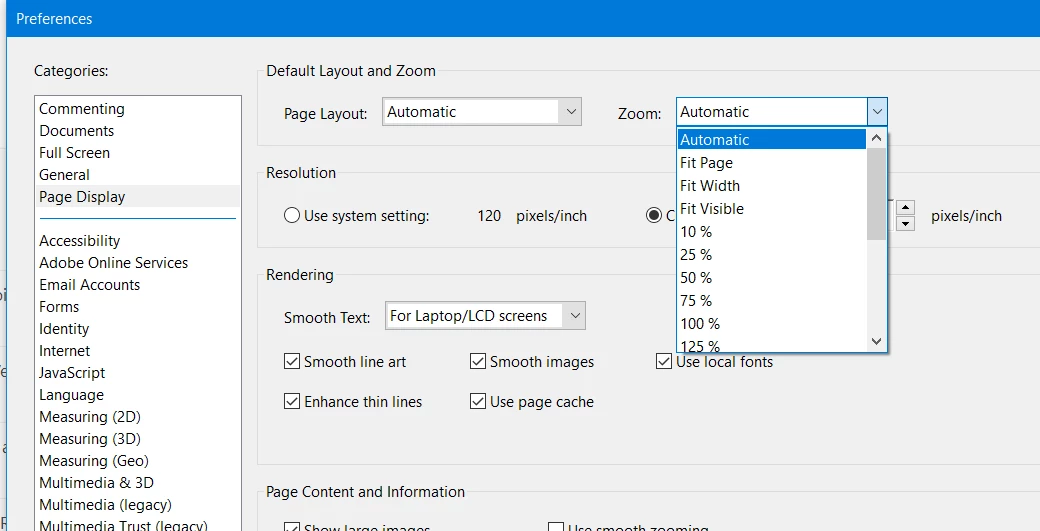
Task: Select Multimedia (legacy) category
Action: click(105, 504)
